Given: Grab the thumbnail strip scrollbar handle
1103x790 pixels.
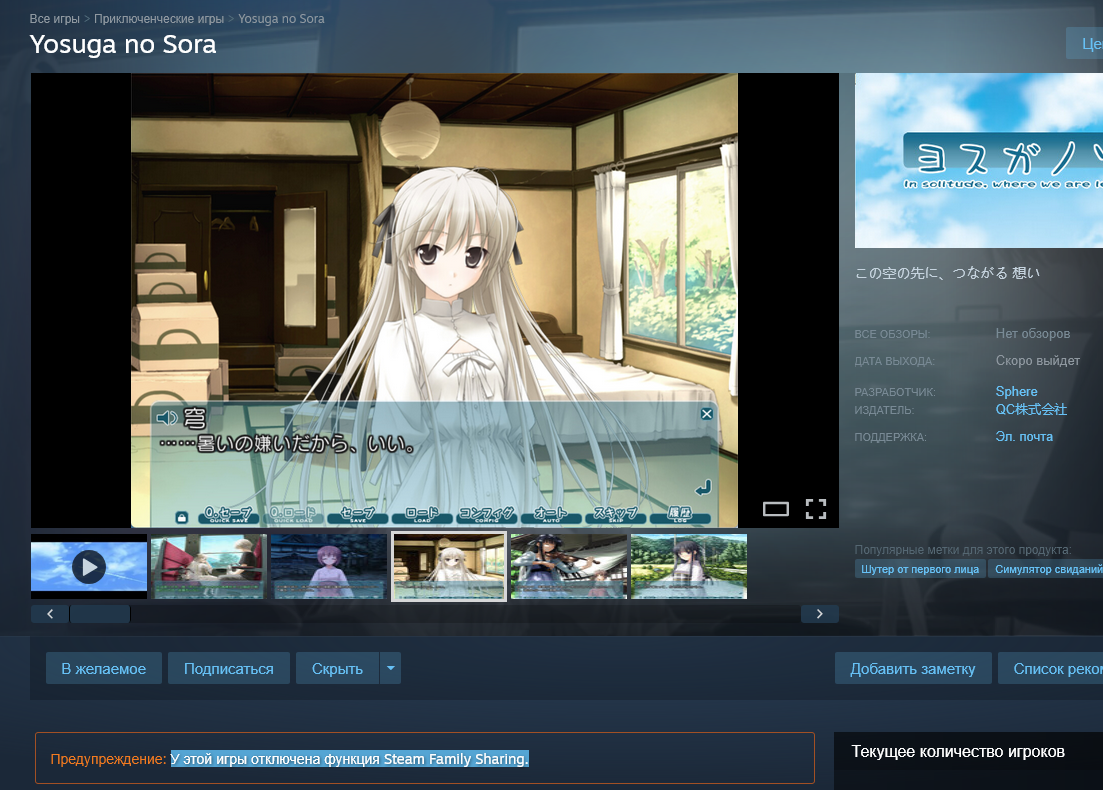Looking at the screenshot, I should 100,614.
